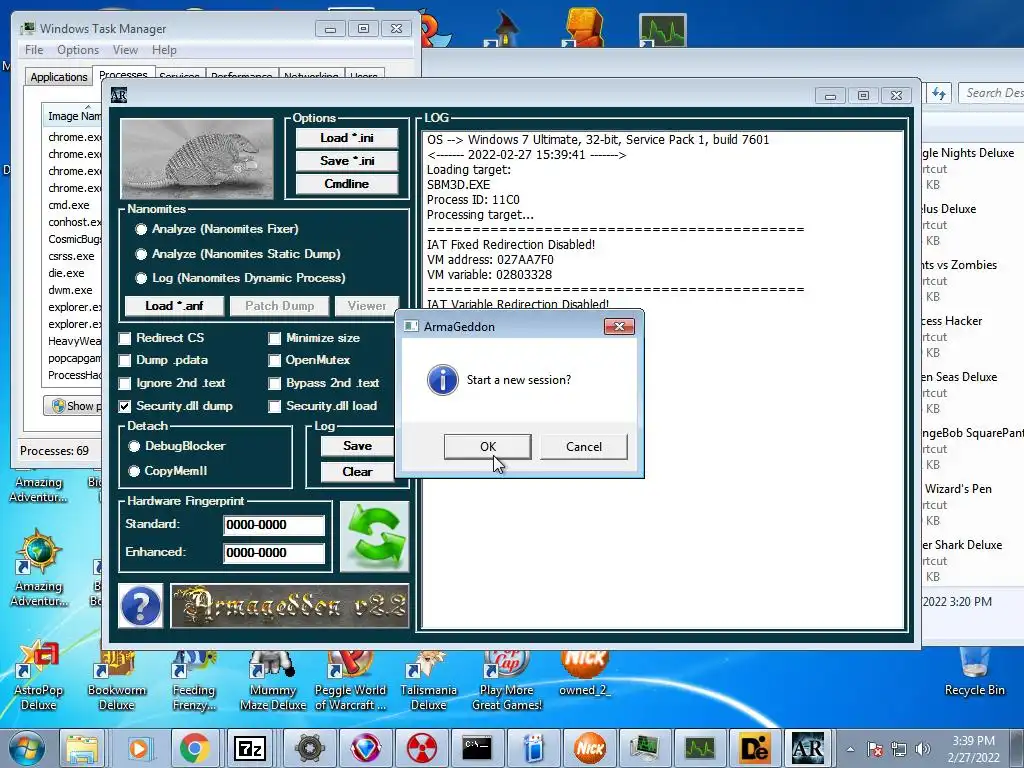Open the Nick taskbar icon

590,748
